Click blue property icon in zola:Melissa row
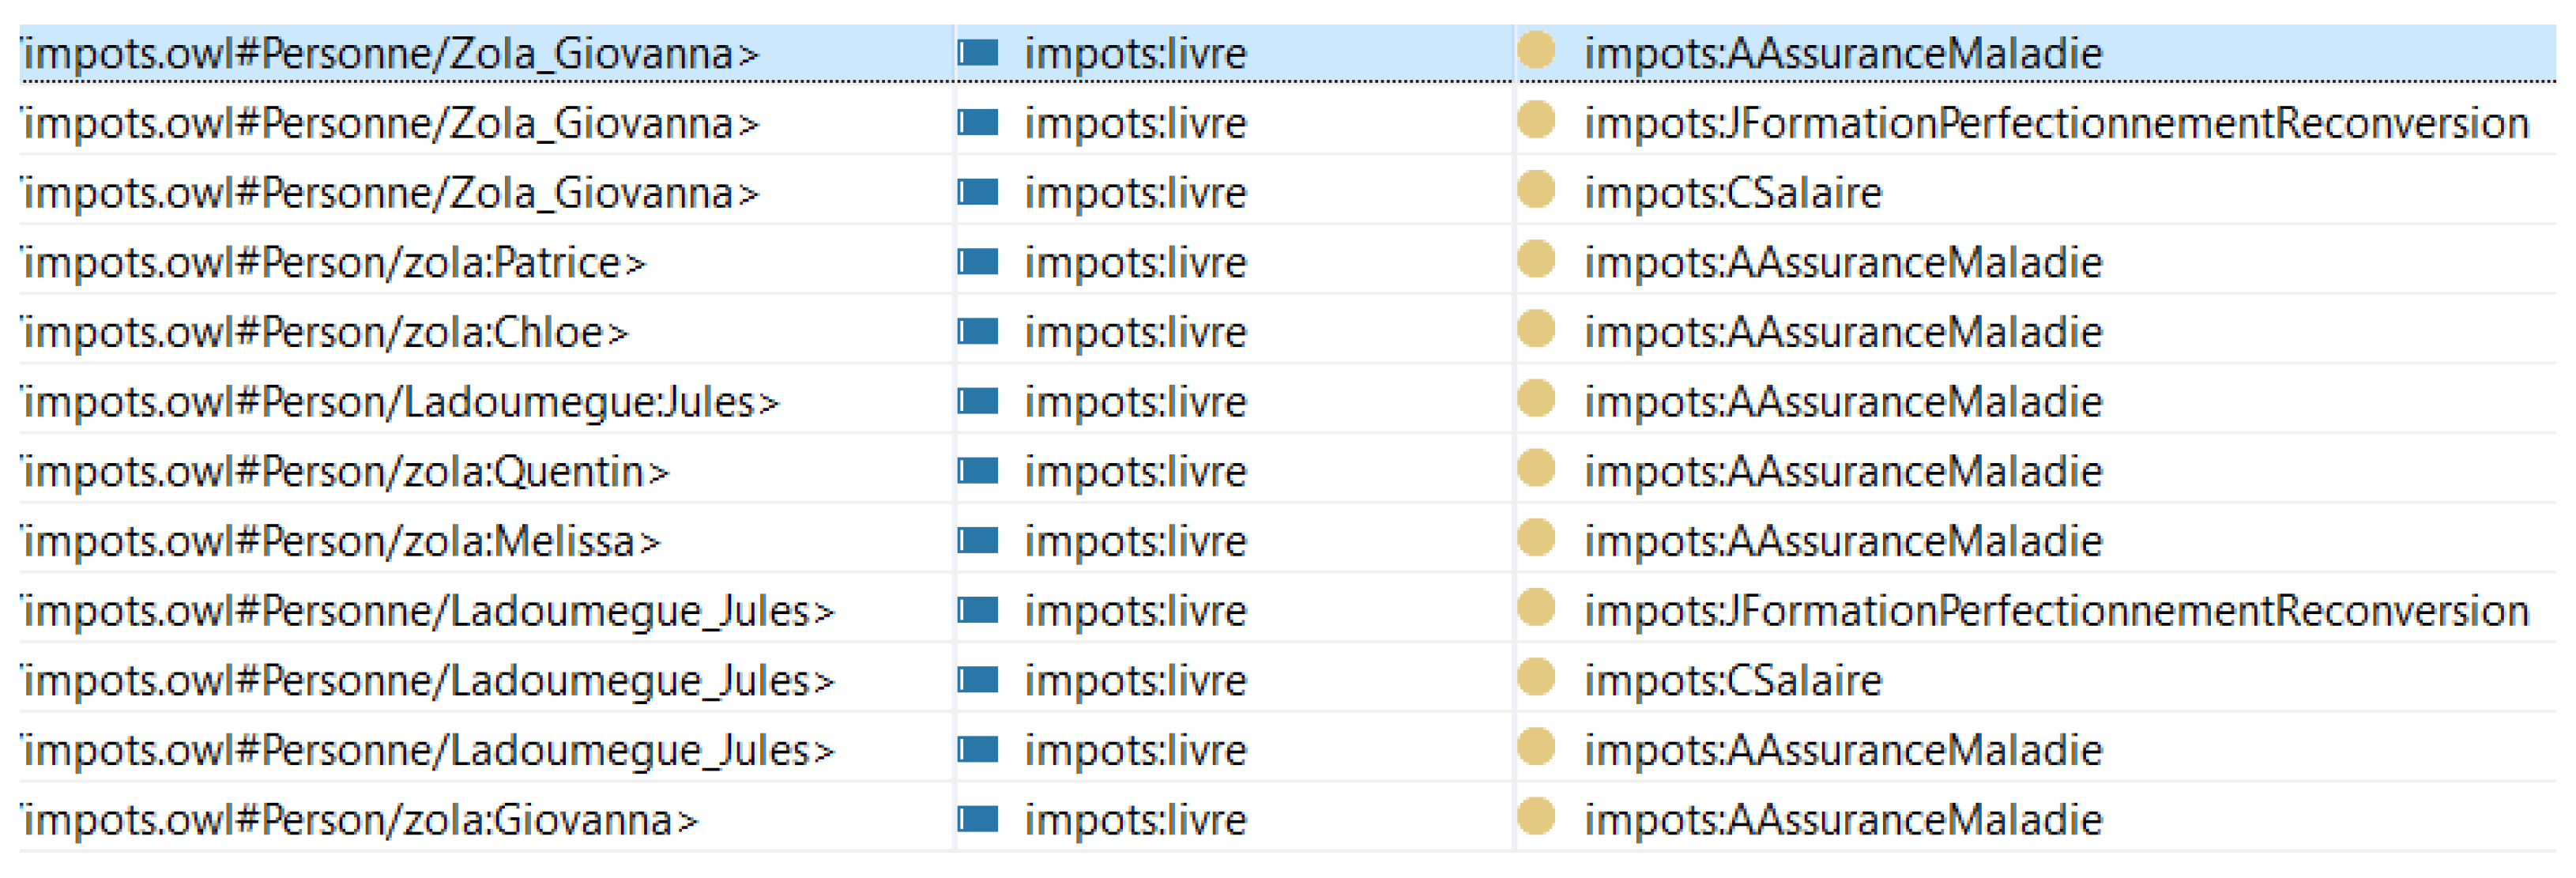2576x878 pixels. 977,541
